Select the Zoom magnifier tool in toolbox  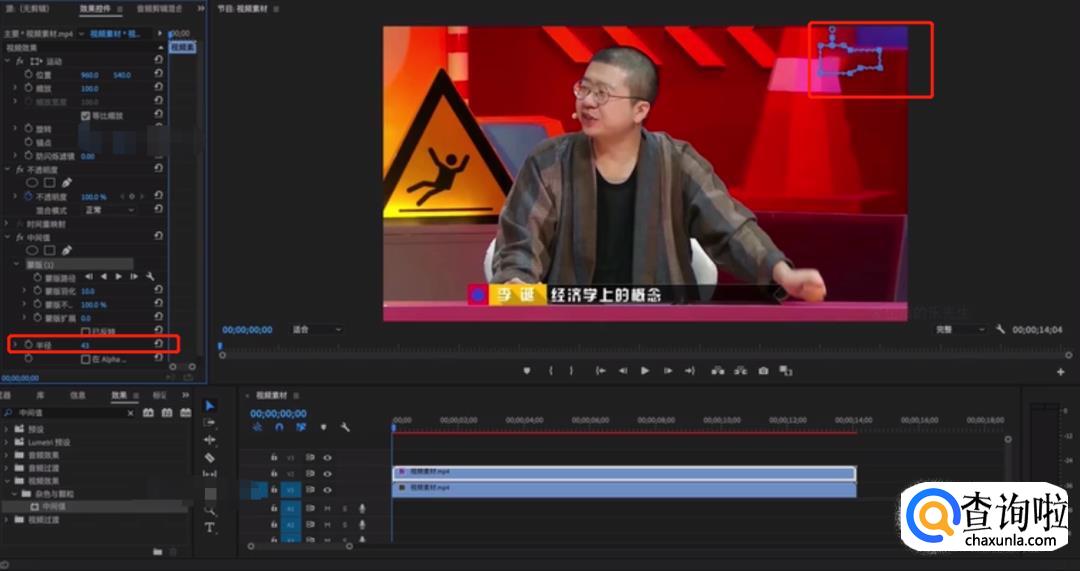click(210, 510)
